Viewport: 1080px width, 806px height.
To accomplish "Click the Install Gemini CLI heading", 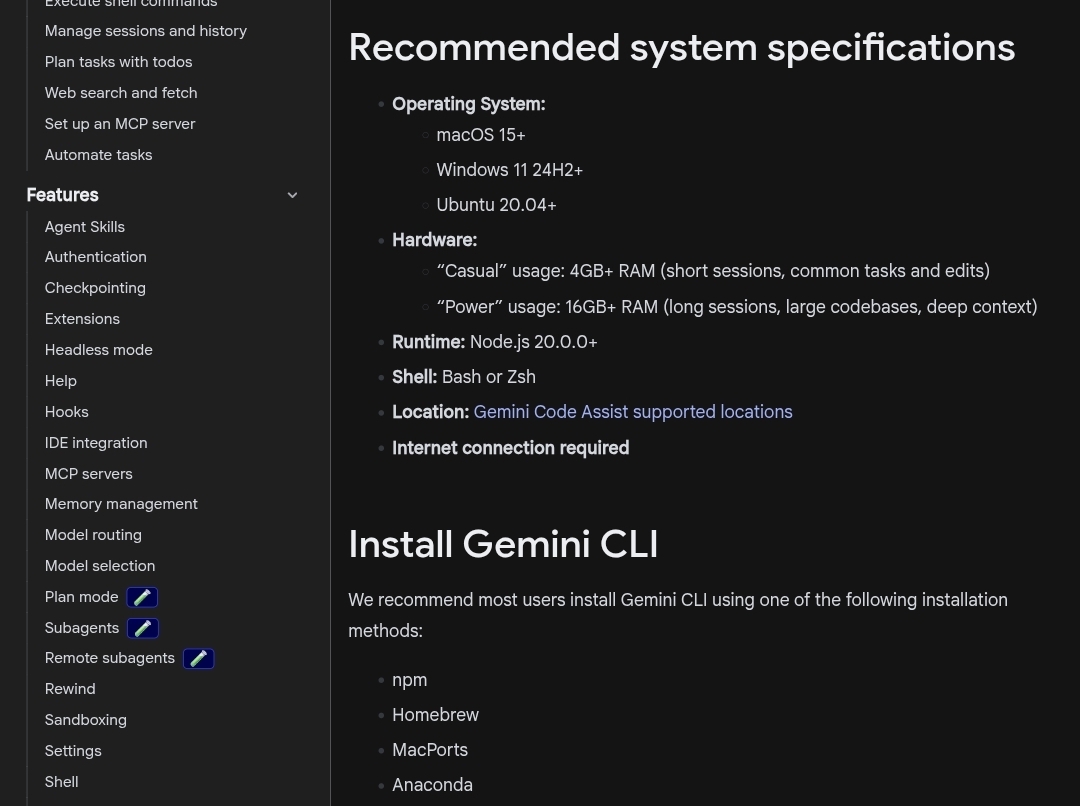I will (x=503, y=544).
